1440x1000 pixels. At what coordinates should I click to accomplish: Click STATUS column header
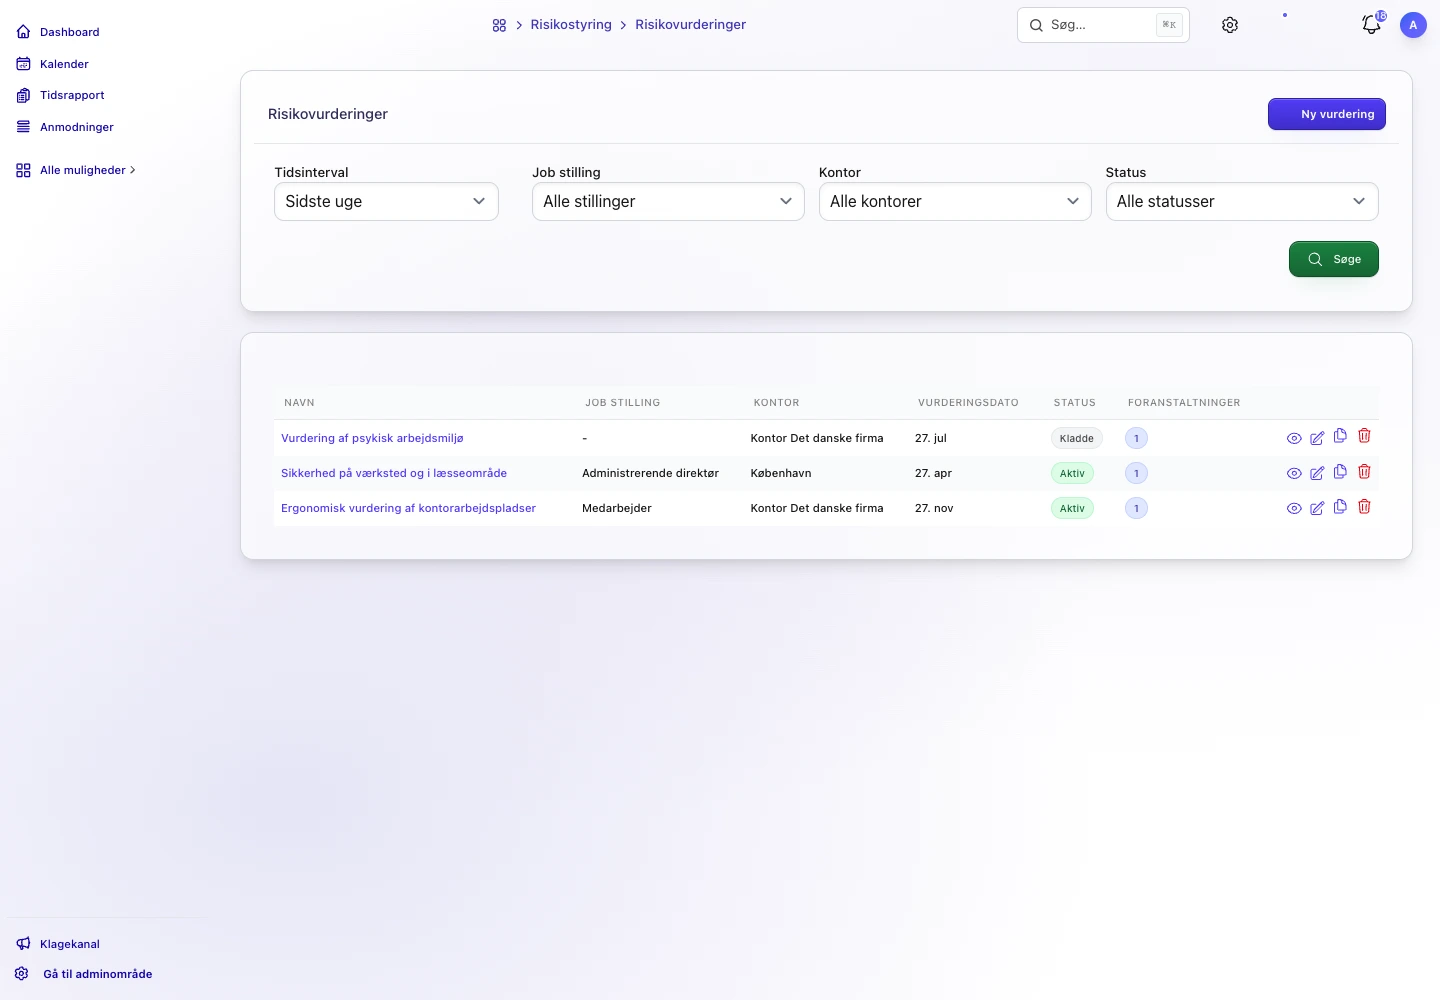[1074, 403]
